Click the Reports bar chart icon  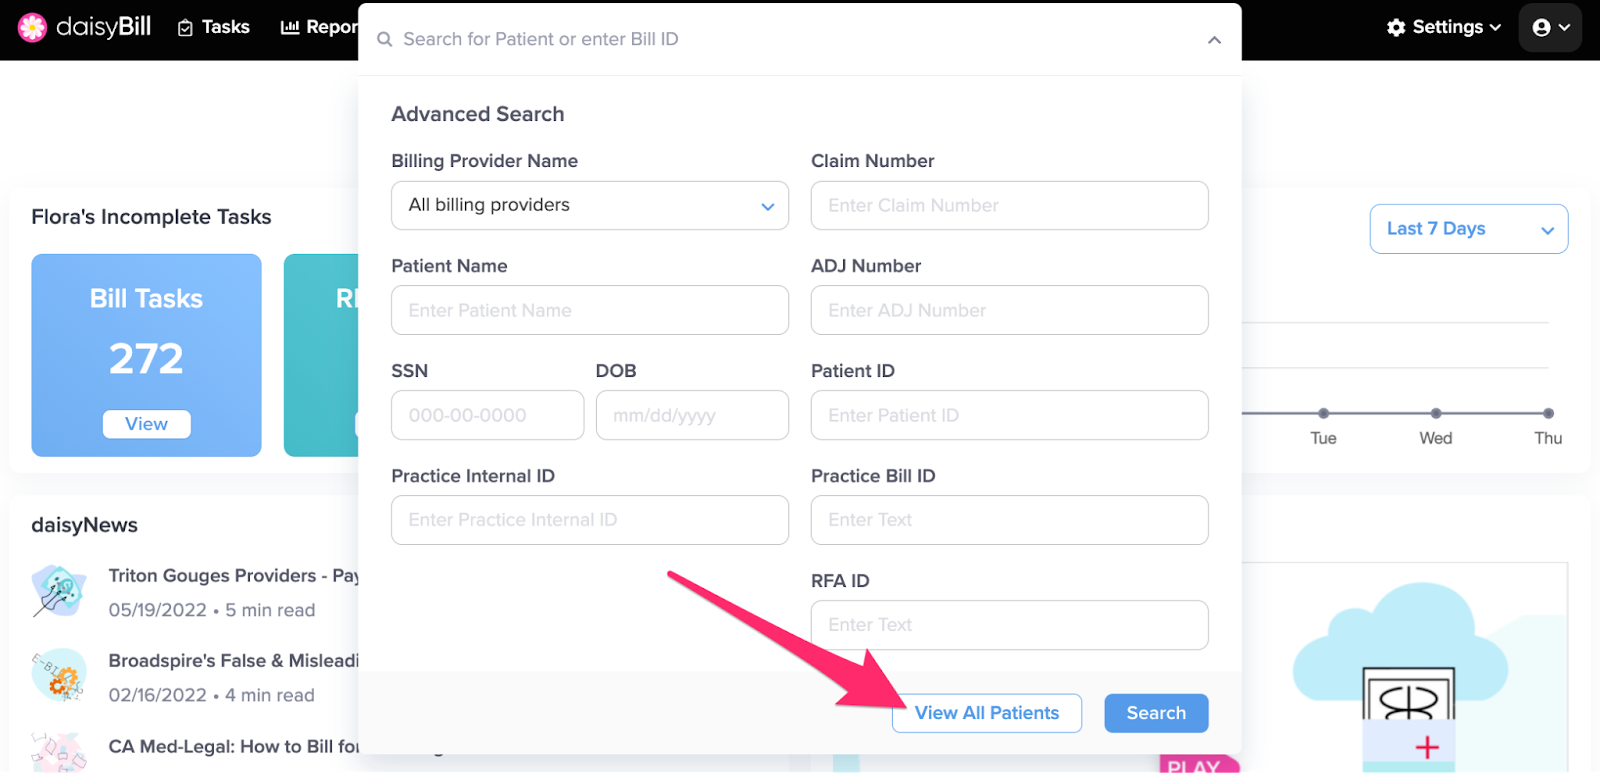click(290, 28)
